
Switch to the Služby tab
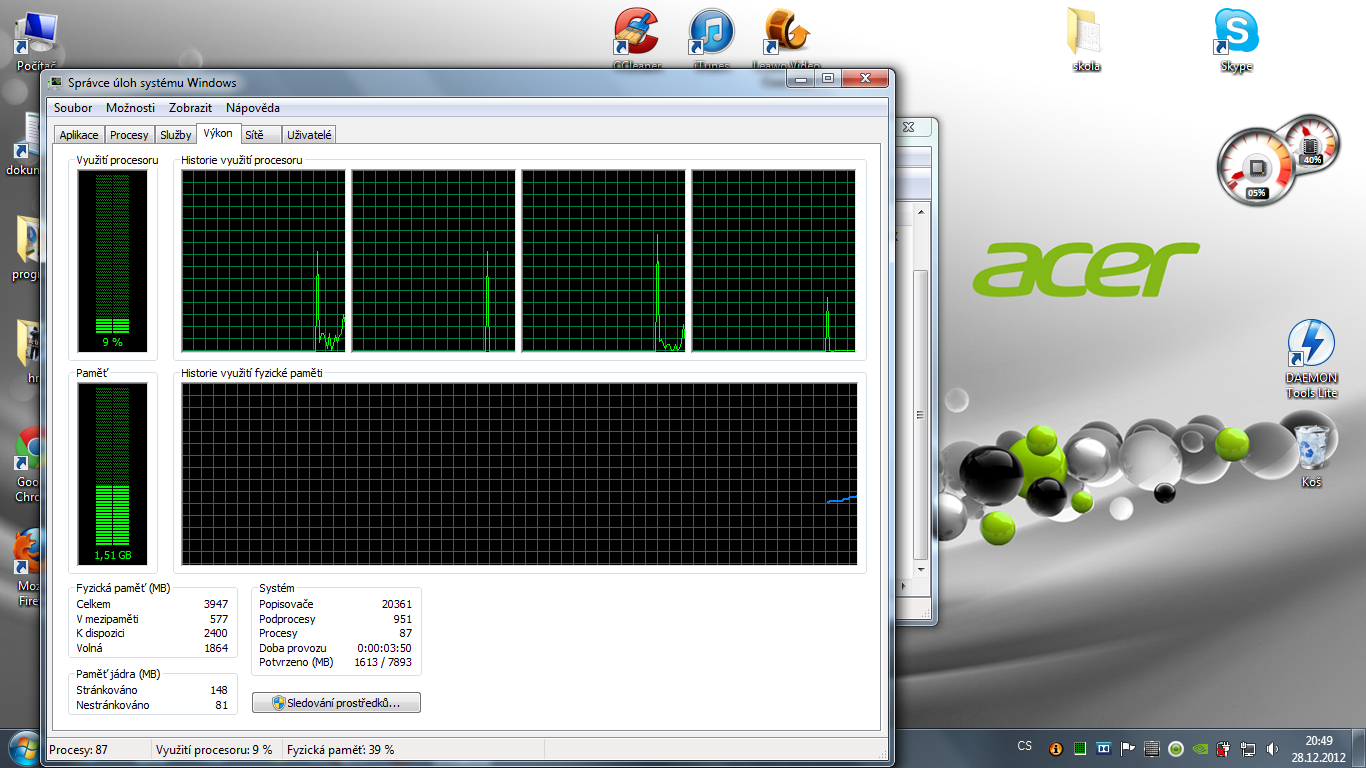pos(175,135)
